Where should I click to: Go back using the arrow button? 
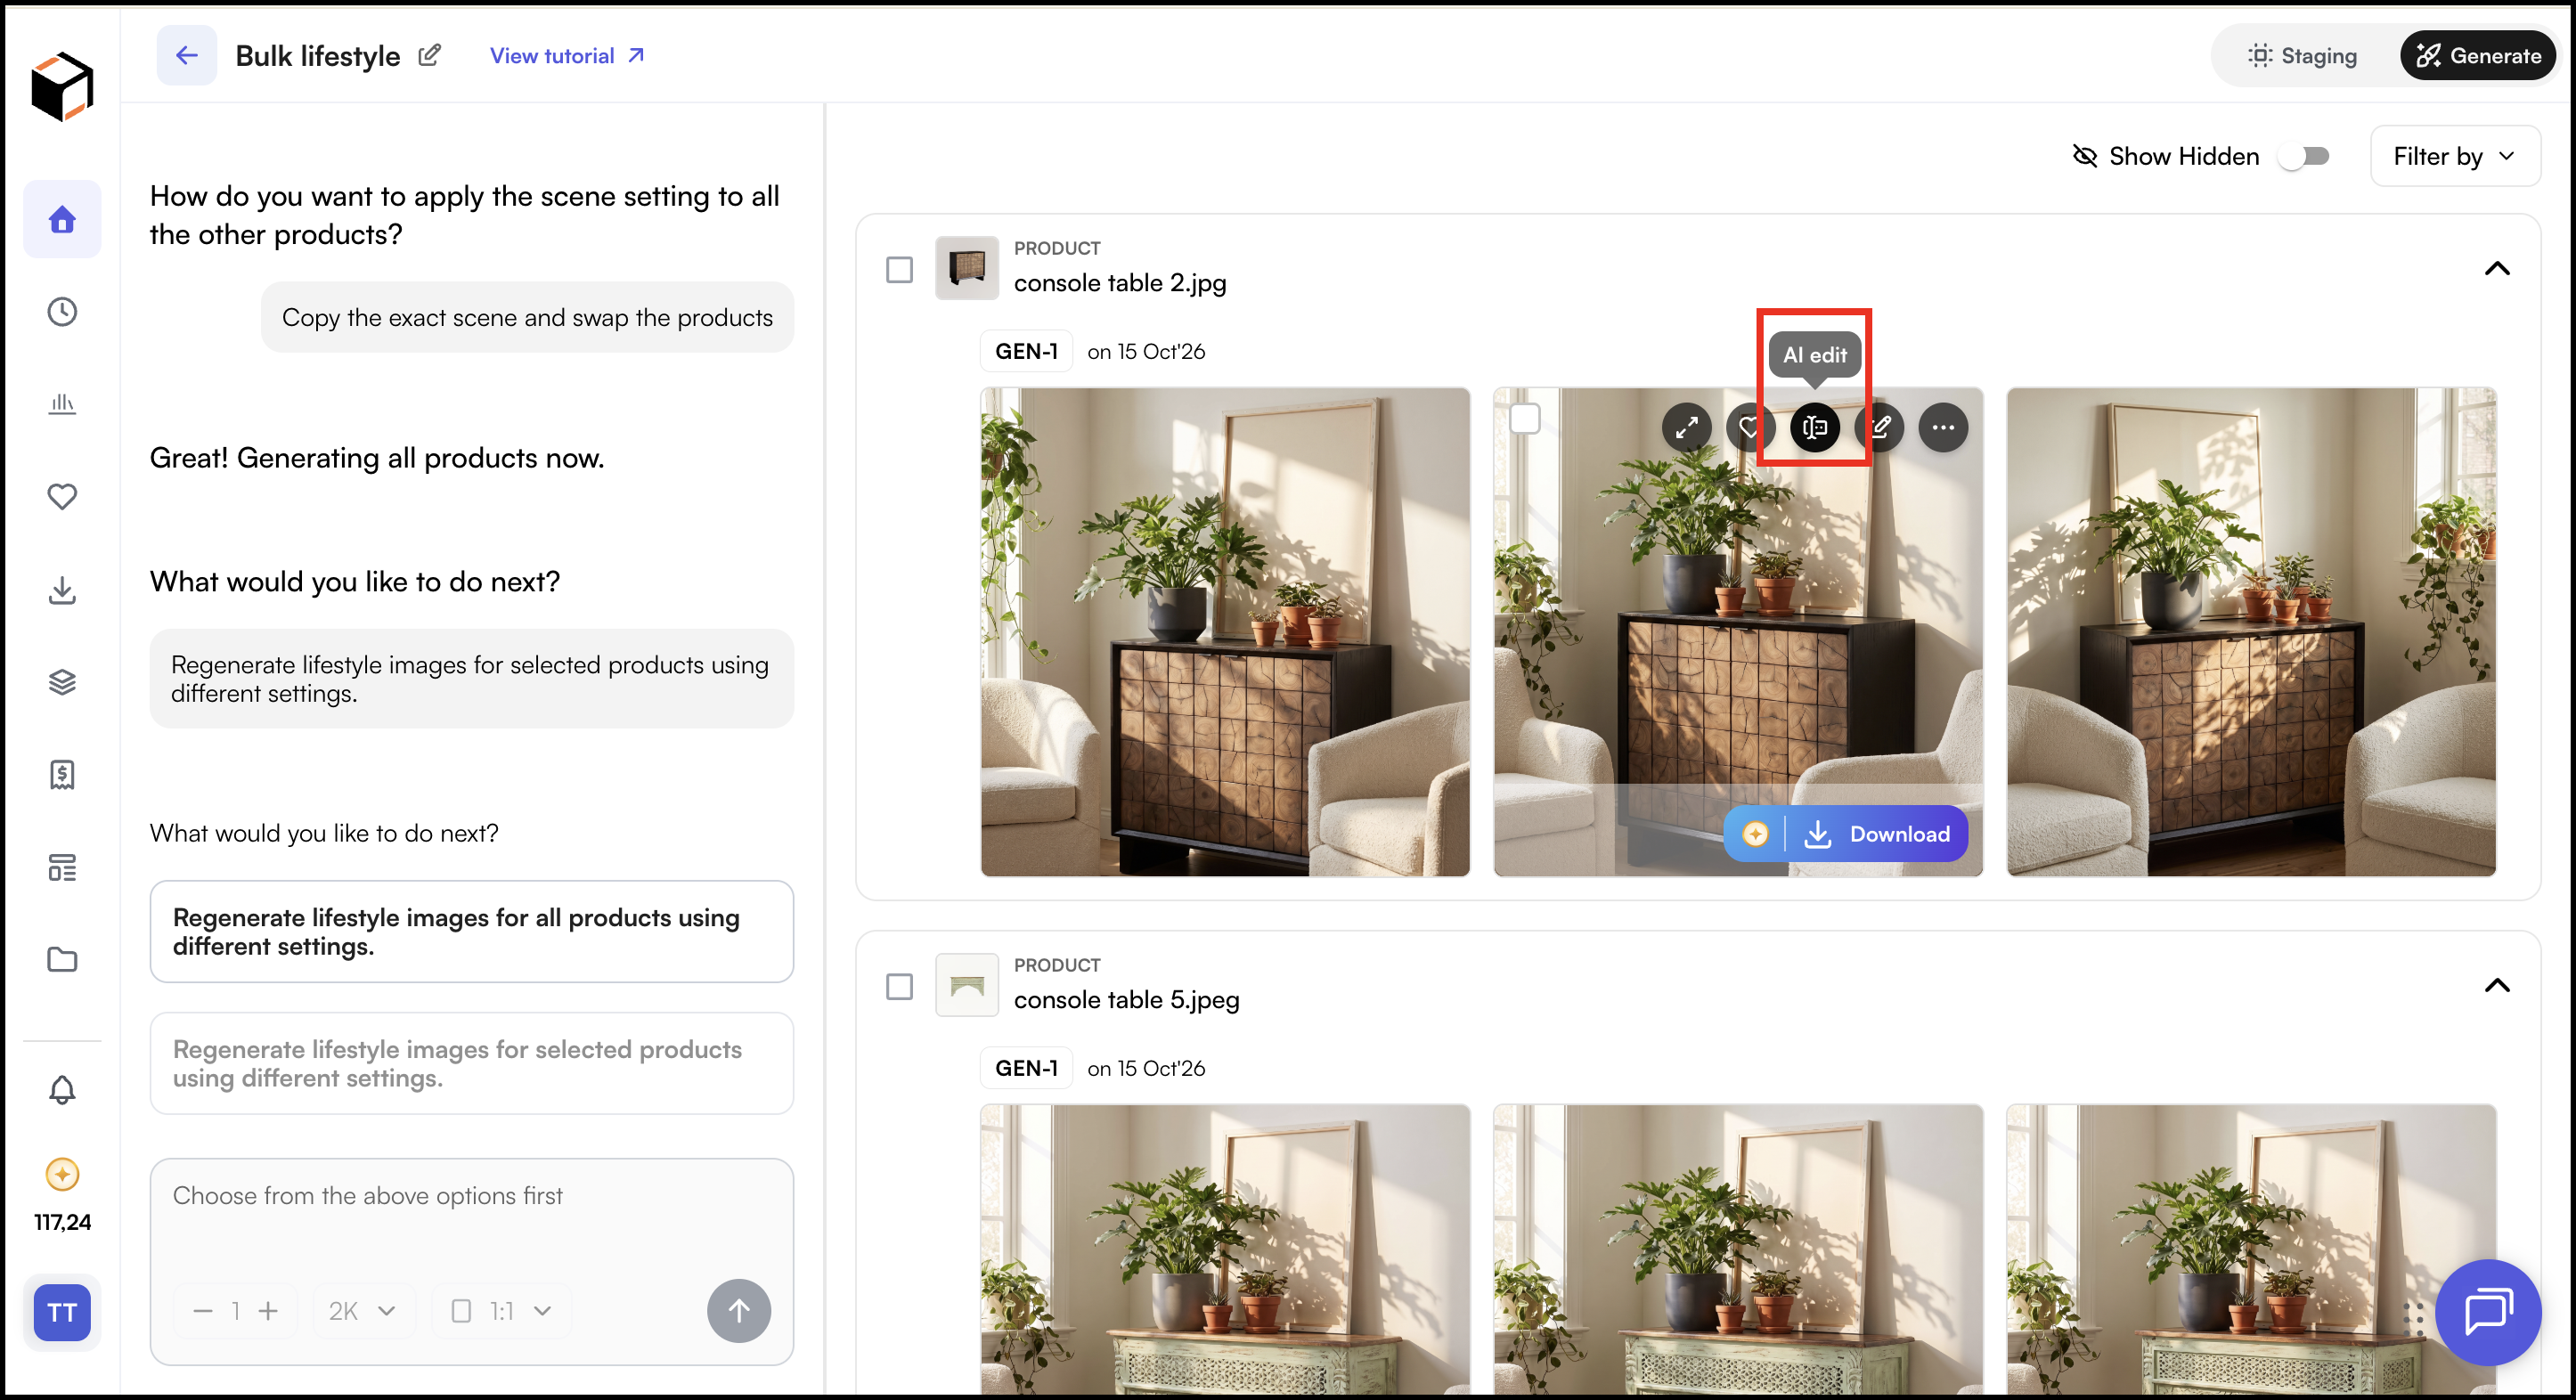point(187,55)
